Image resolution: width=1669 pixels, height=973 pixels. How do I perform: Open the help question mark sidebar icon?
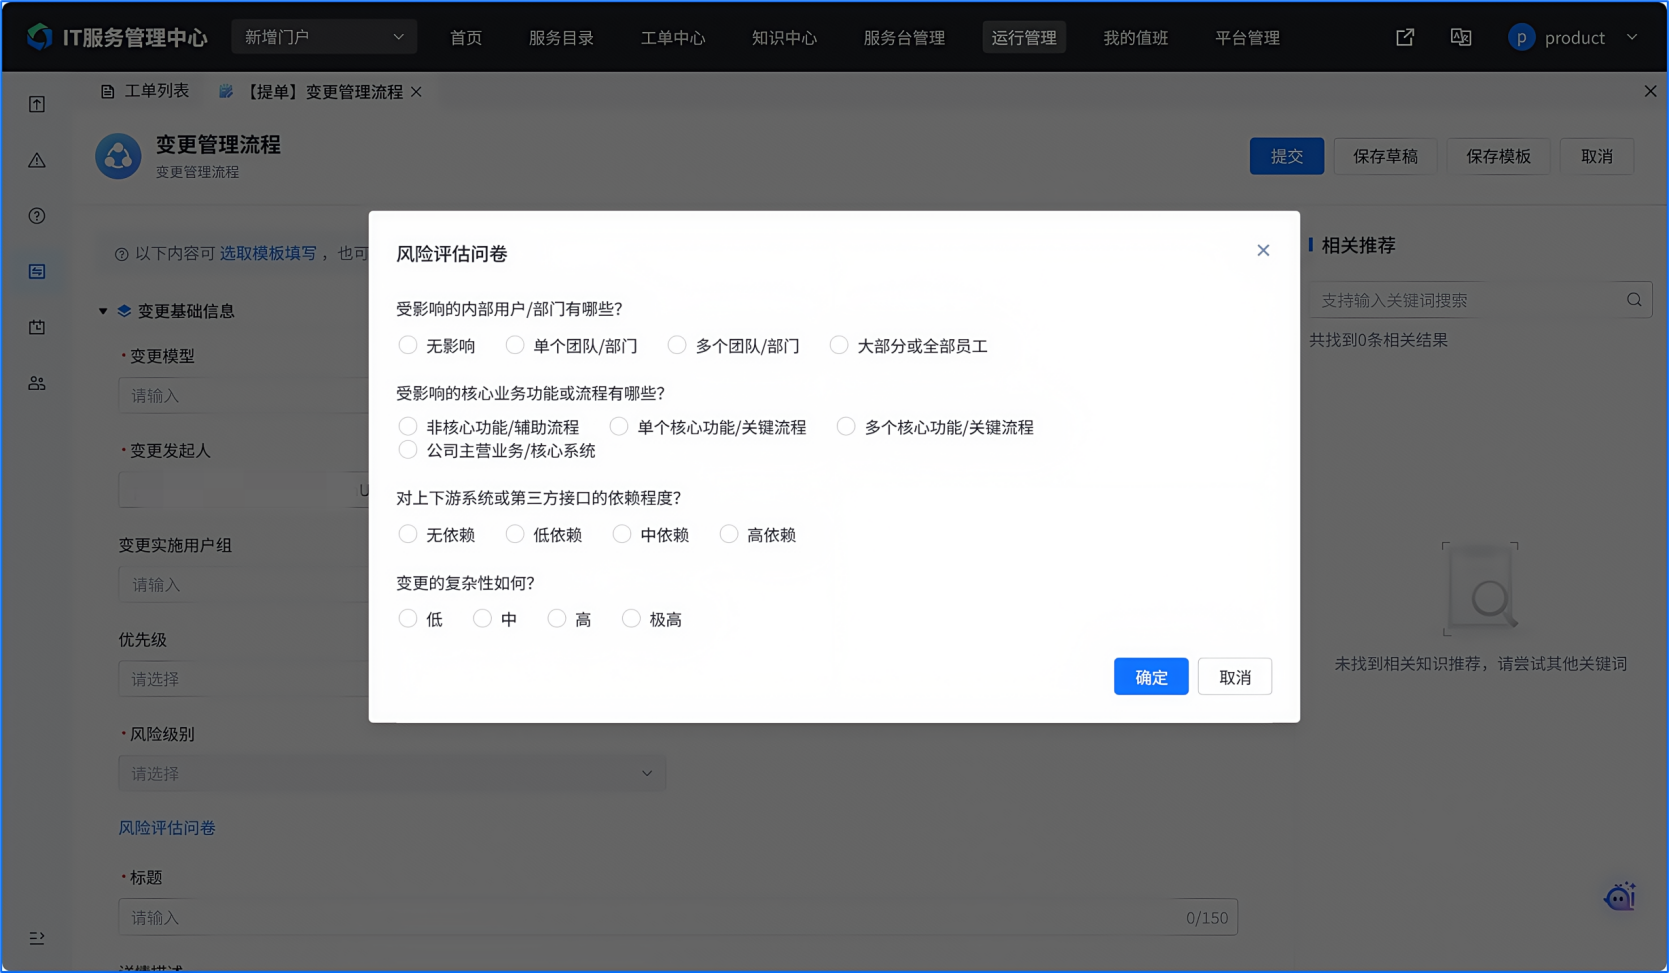pyautogui.click(x=37, y=216)
